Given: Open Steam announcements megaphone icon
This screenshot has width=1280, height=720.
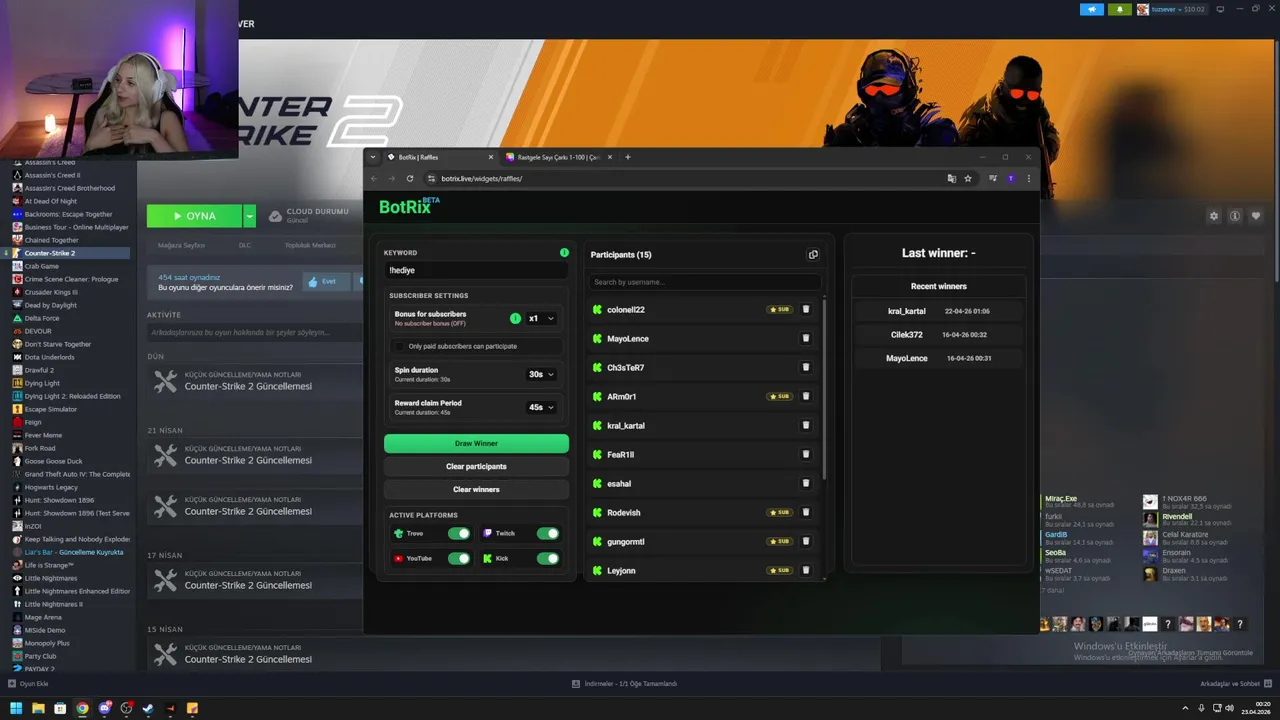Looking at the screenshot, I should pyautogui.click(x=1092, y=9).
